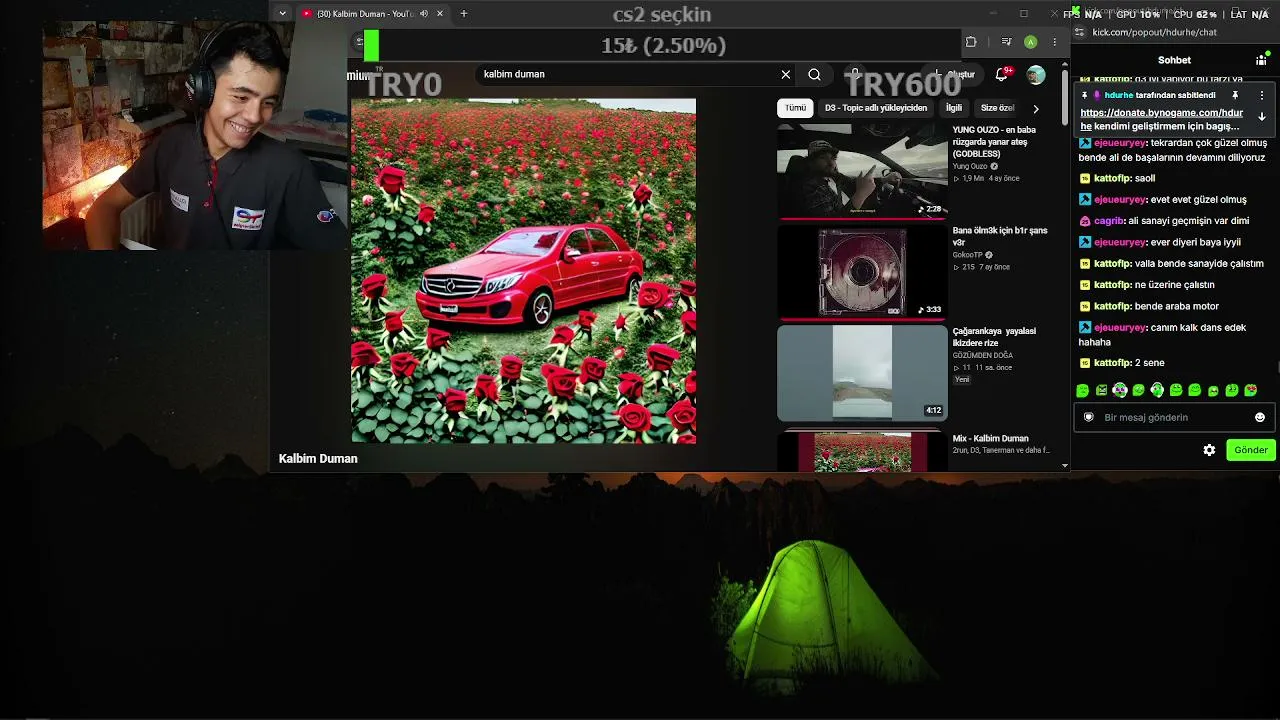1280x720 pixels.
Task: Mute the Kalbim Duman tab audio icon
Action: click(423, 14)
